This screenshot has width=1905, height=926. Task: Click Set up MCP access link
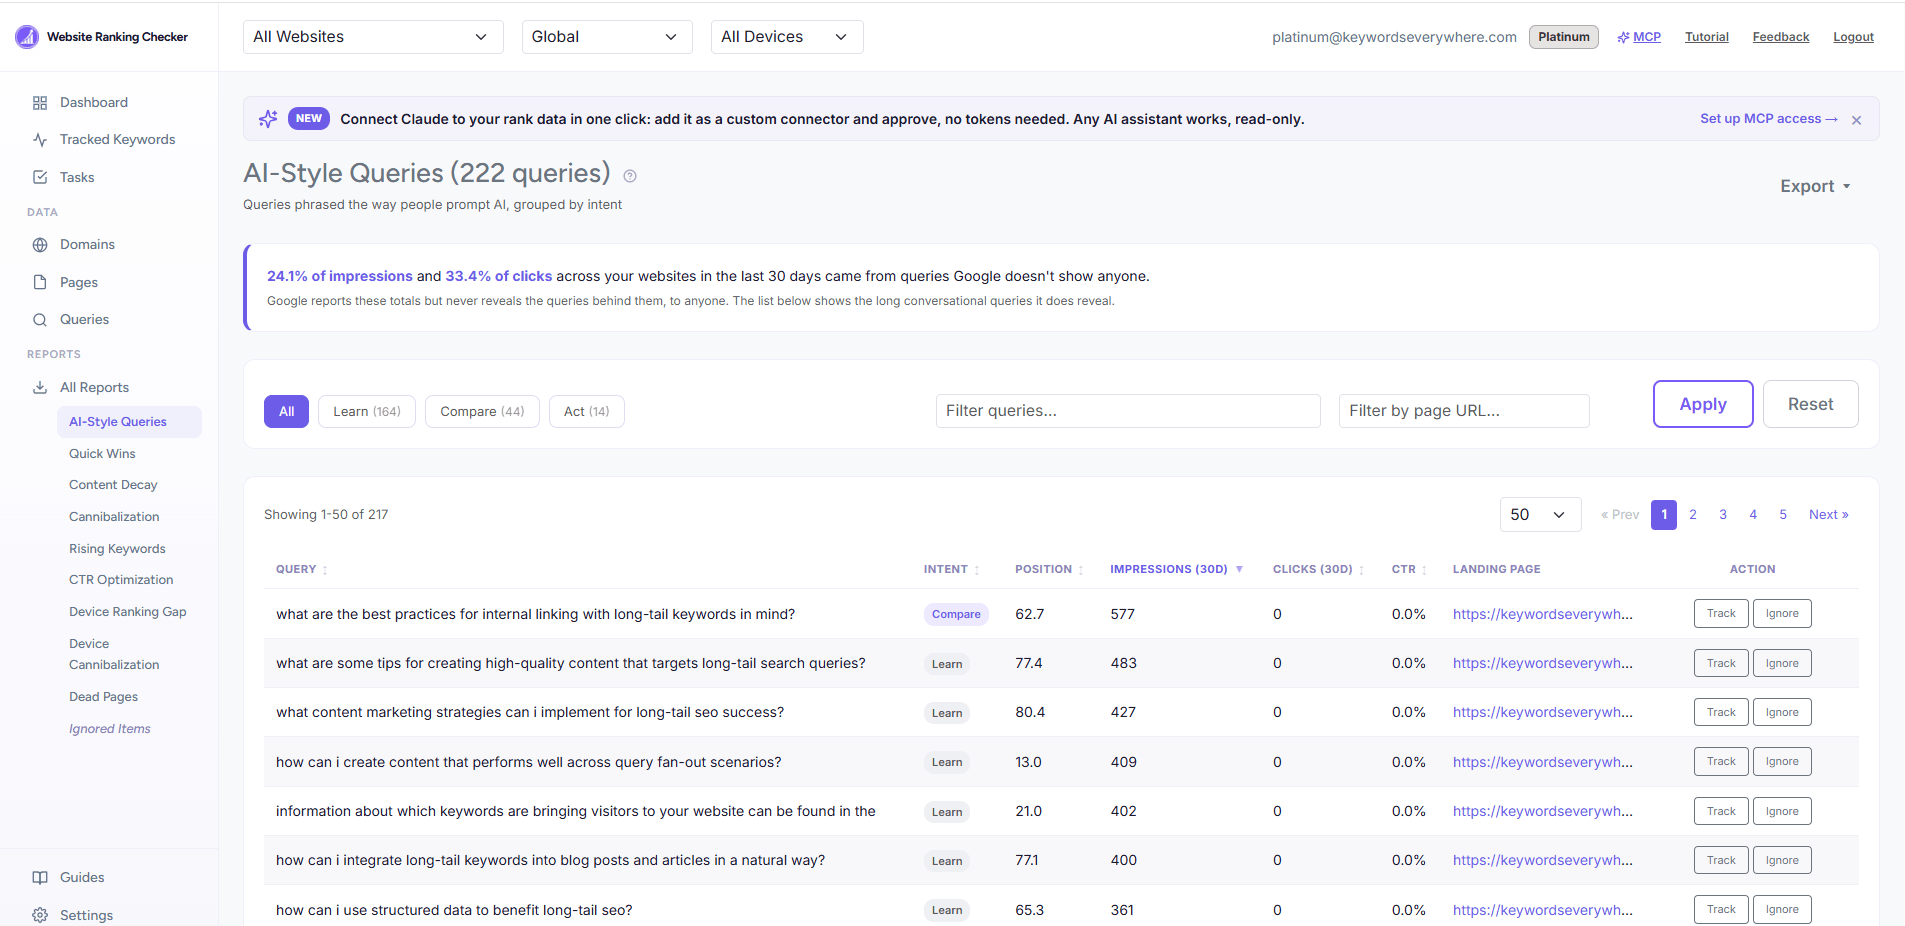pos(1769,119)
